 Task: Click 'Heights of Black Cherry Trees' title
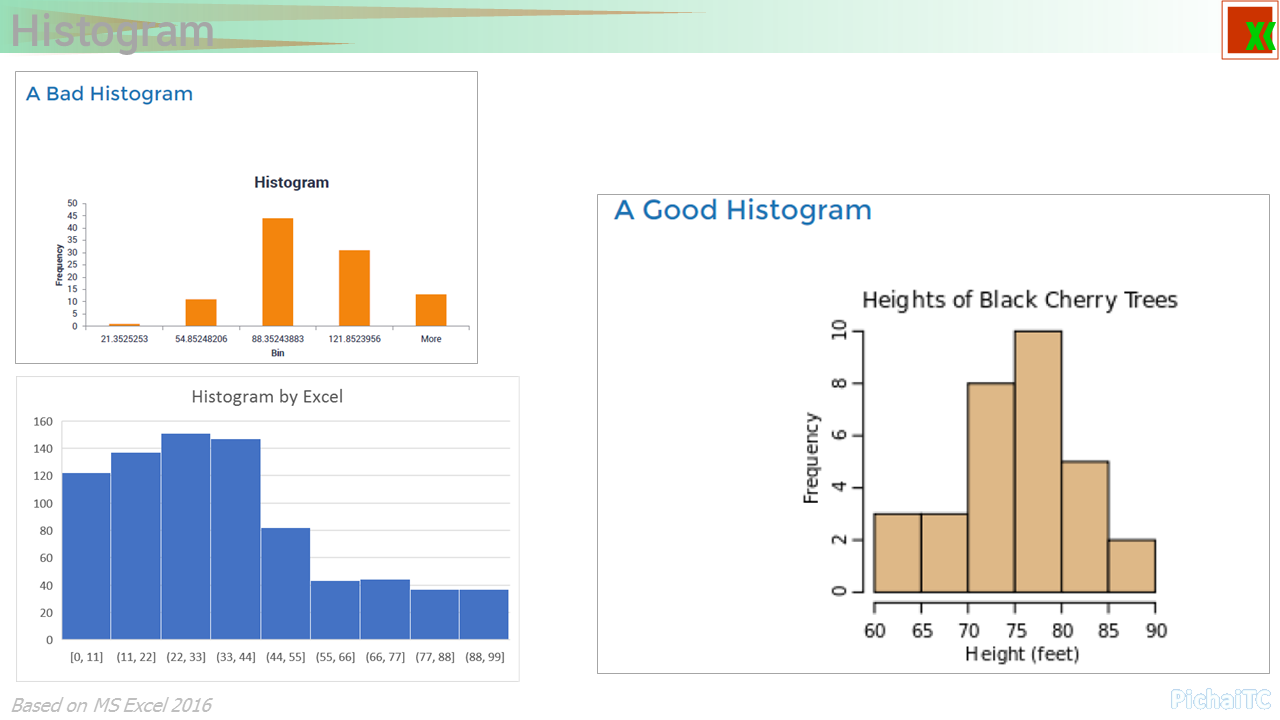point(1020,300)
